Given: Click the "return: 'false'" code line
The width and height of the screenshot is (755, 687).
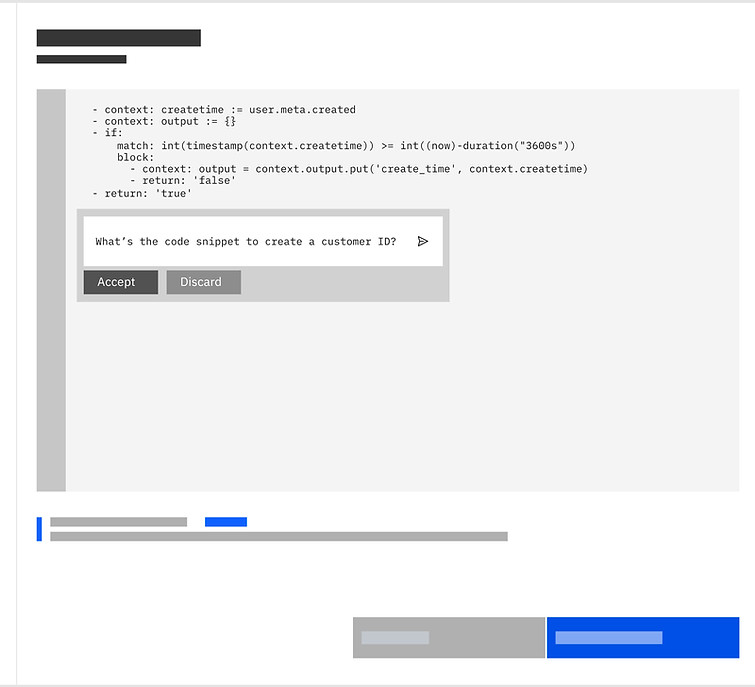Looking at the screenshot, I should tap(182, 181).
